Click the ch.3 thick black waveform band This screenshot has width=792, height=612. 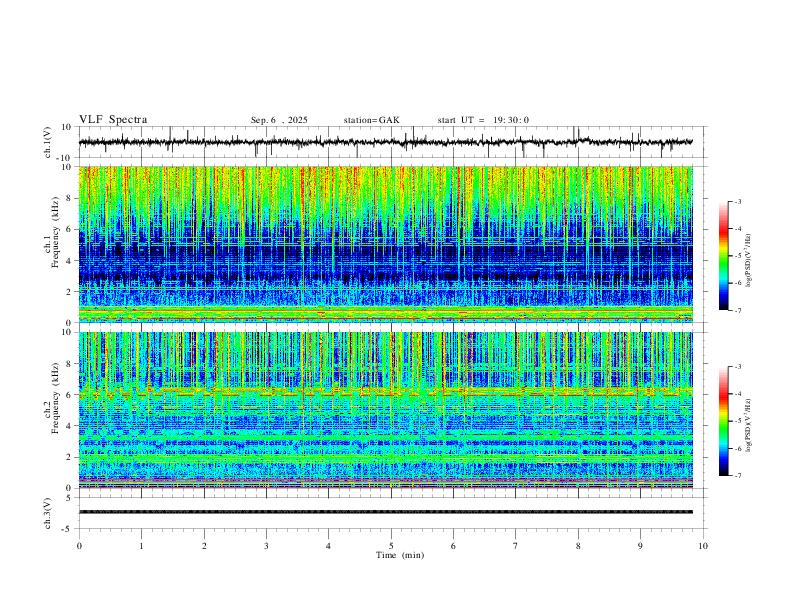[x=386, y=512]
